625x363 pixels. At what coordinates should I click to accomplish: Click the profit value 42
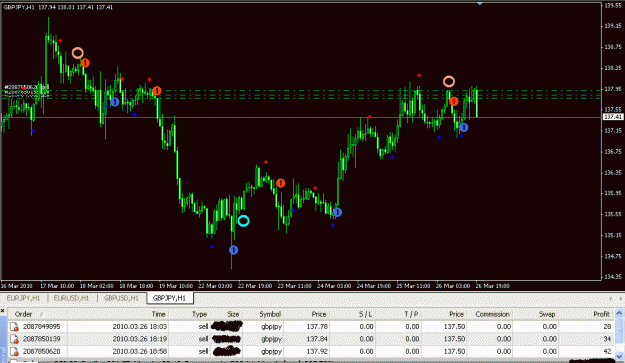pyautogui.click(x=607, y=351)
